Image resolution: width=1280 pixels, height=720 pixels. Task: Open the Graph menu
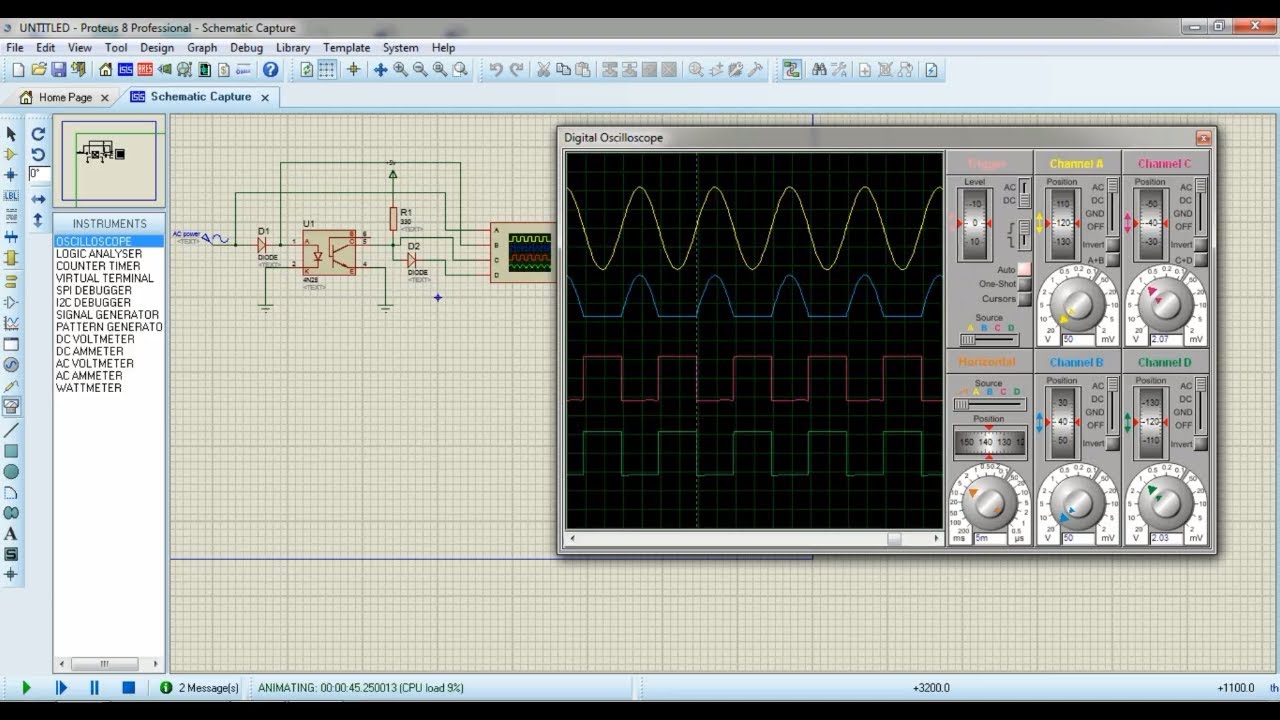point(202,47)
